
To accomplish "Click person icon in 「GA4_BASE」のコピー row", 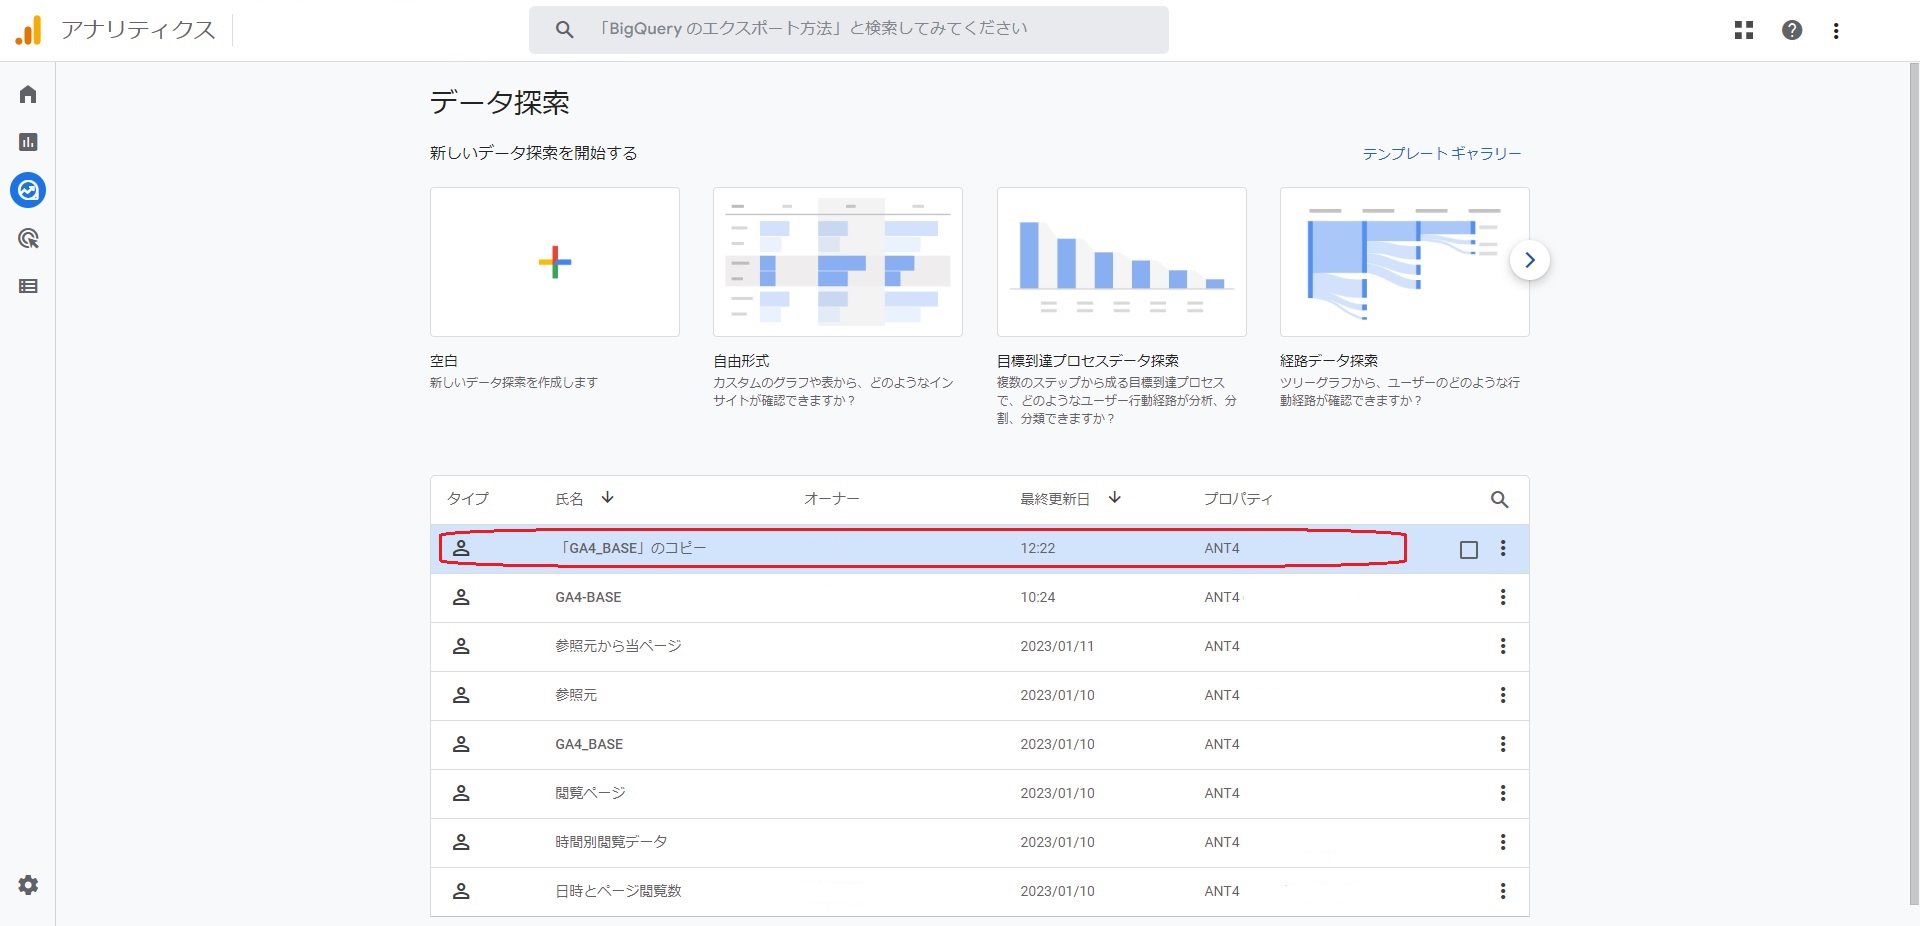I will point(461,548).
